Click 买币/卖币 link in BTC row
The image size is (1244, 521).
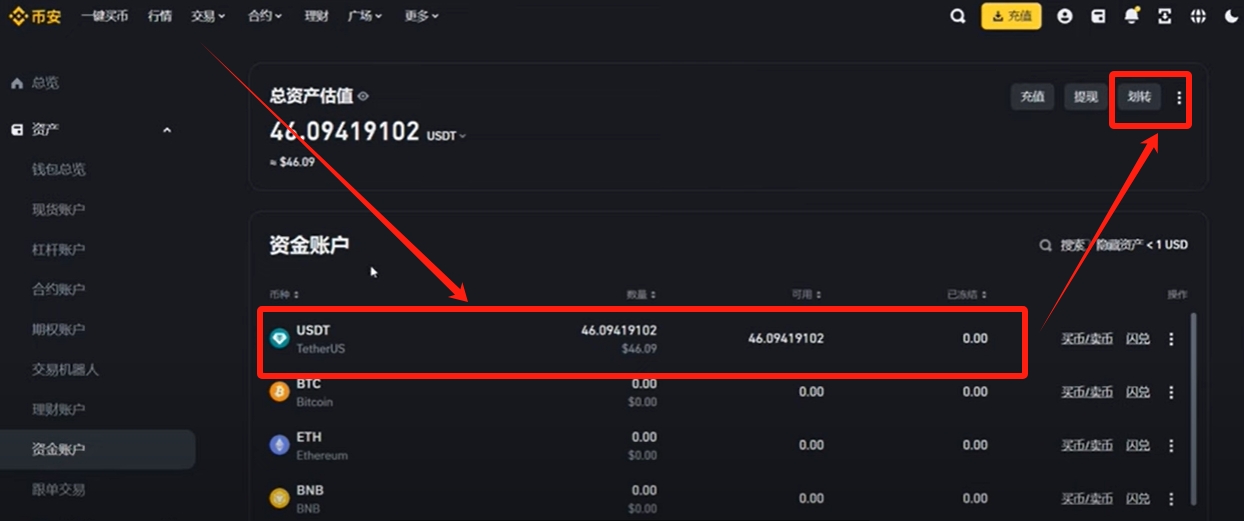(1087, 392)
